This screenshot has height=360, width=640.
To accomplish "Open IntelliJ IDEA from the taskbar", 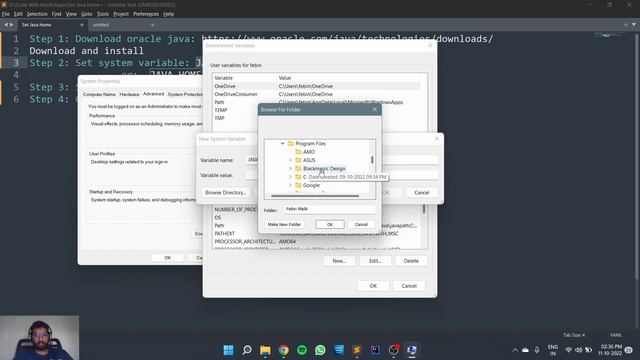I will tap(375, 350).
